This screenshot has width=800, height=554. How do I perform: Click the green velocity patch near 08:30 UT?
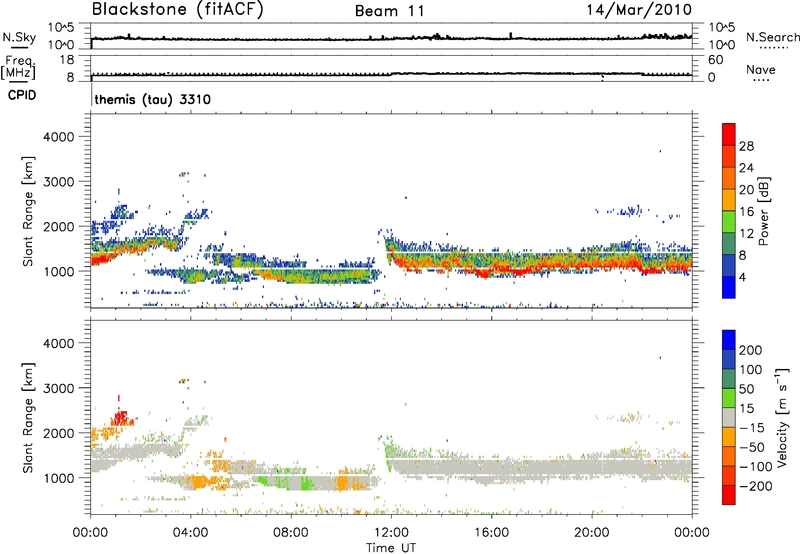306,483
